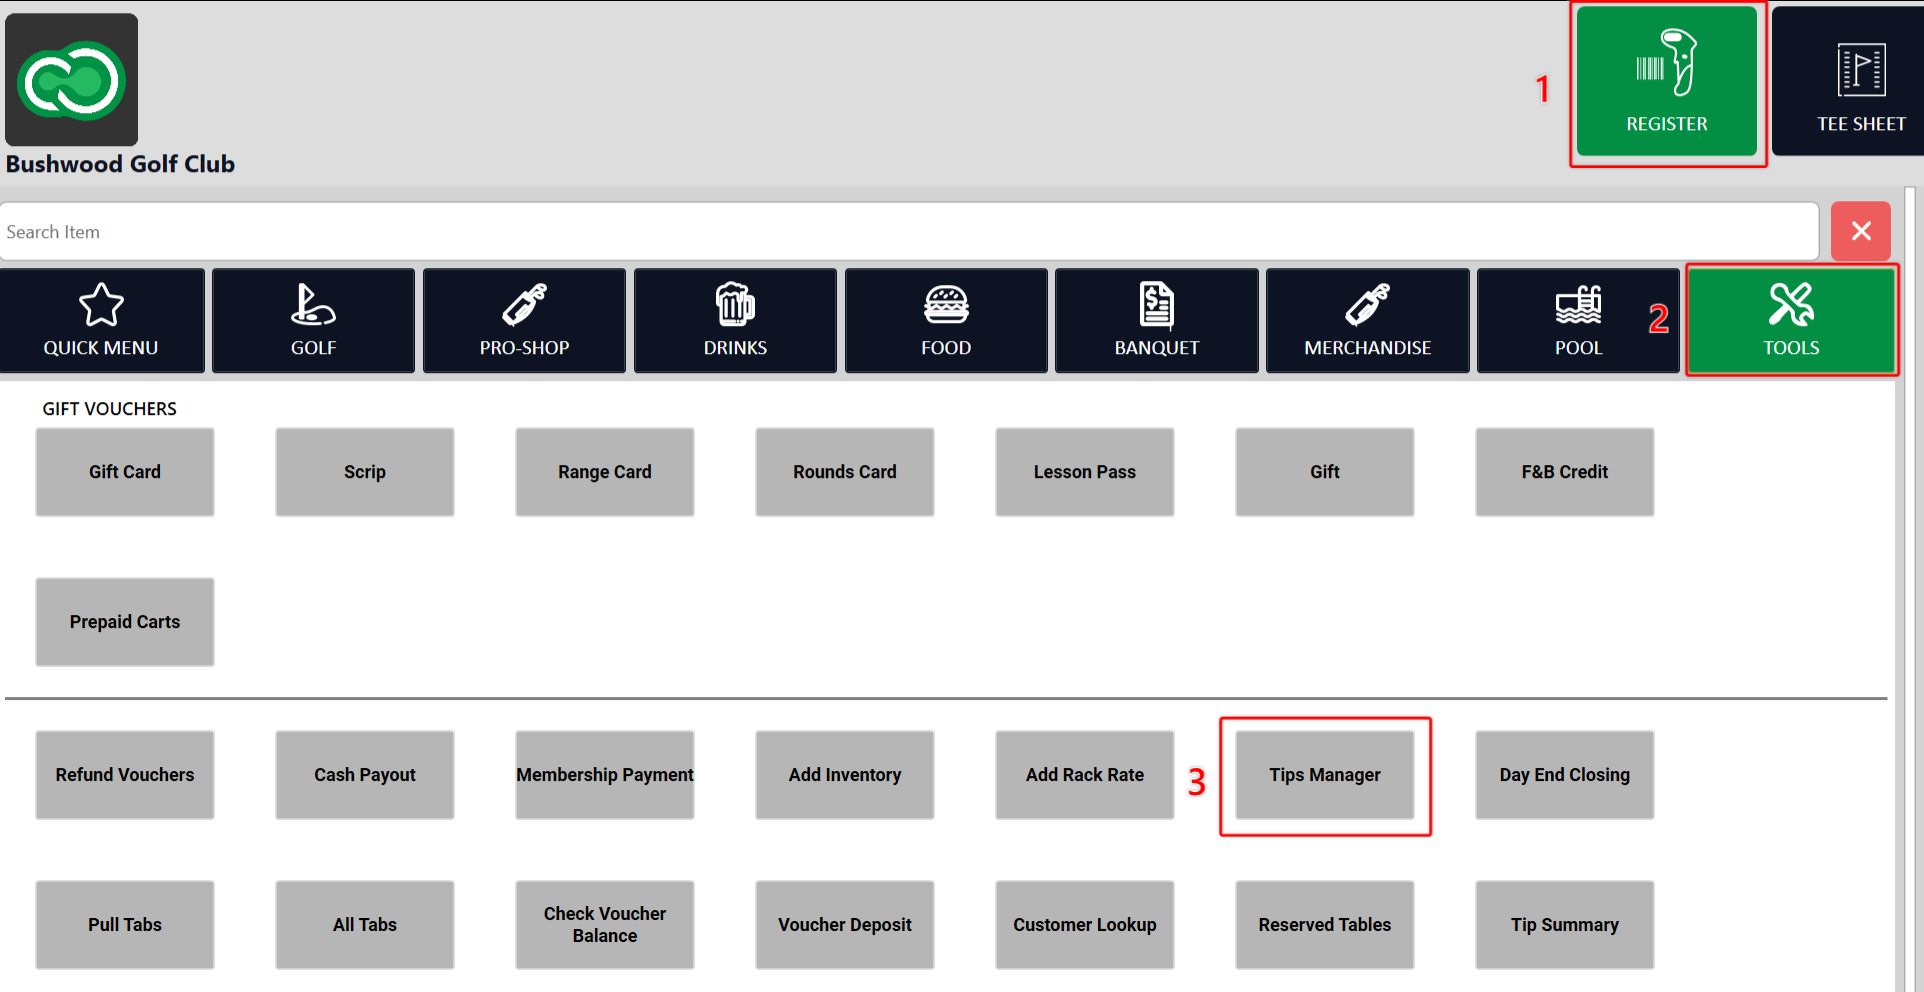Click the Voucher Deposit button

coord(845,925)
